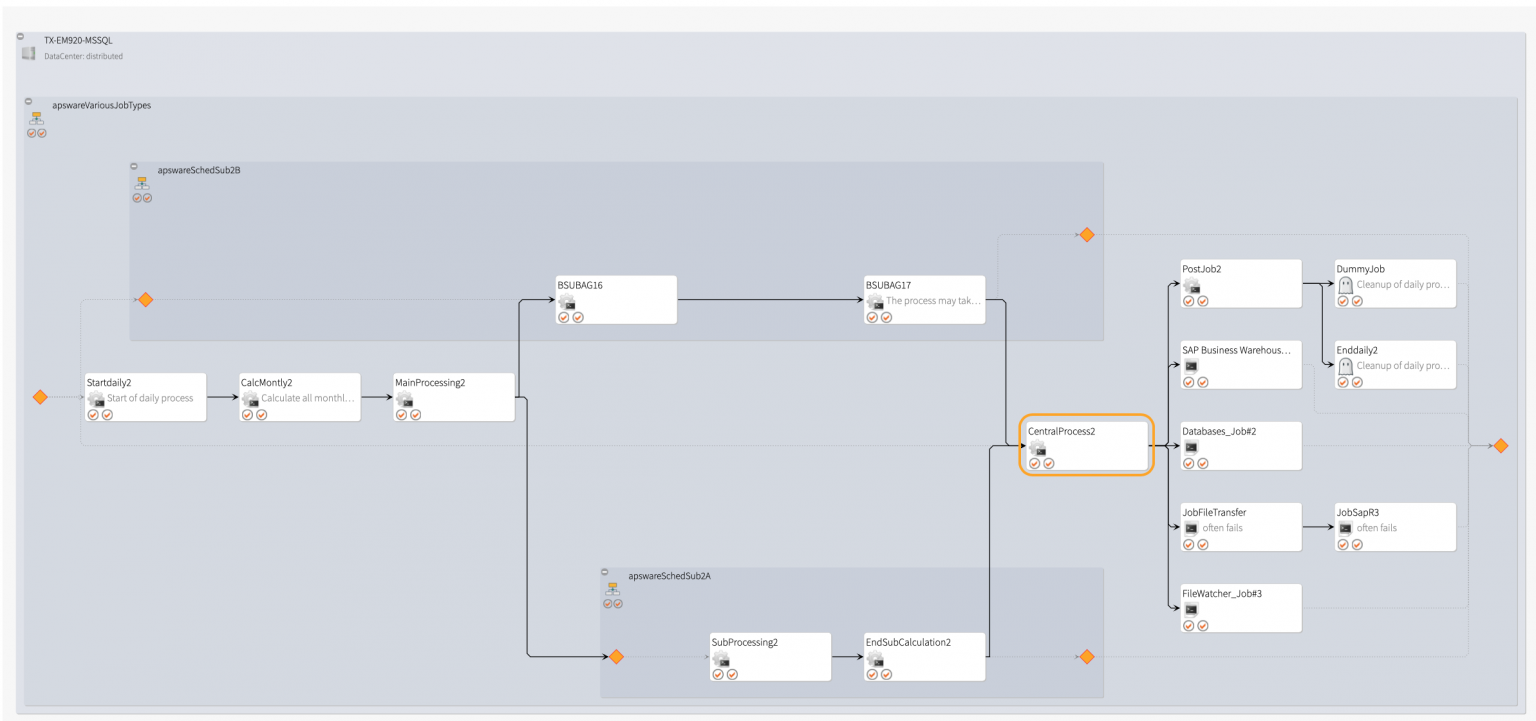Click the ghost icon on Enddaily2
This screenshot has height=721, width=1536.
point(1345,365)
